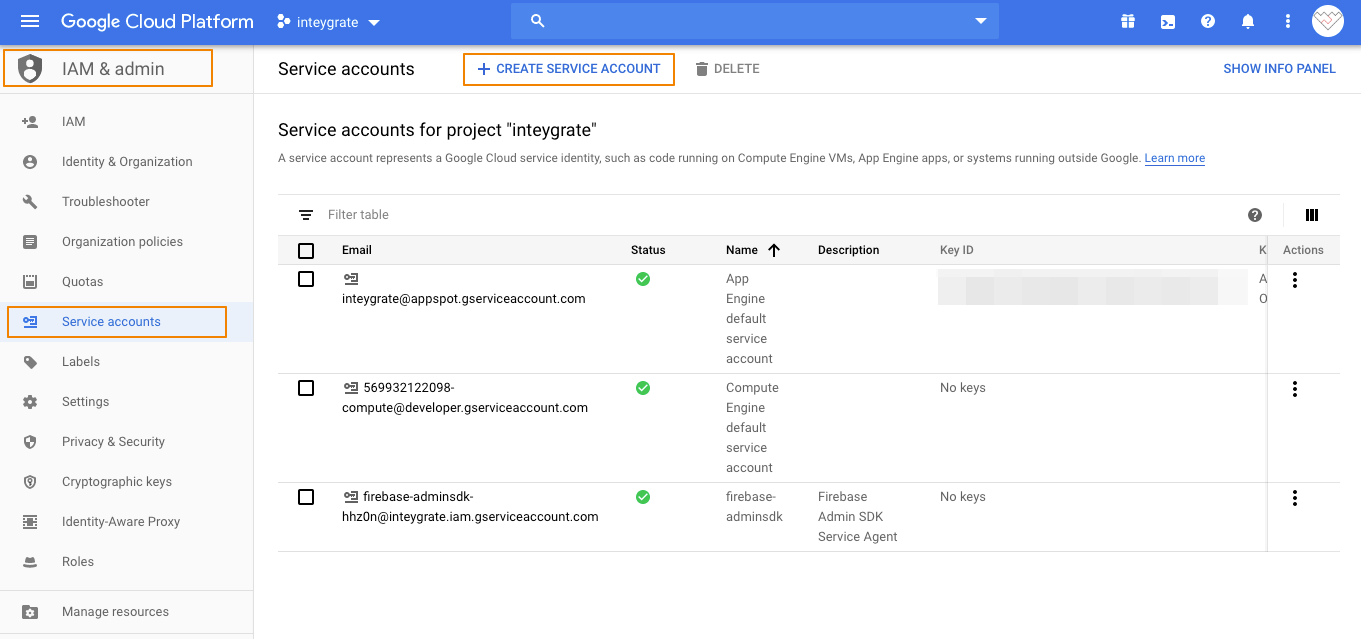Image resolution: width=1361 pixels, height=639 pixels.
Task: Click CREATE SERVICE ACCOUNT button
Action: [x=569, y=69]
